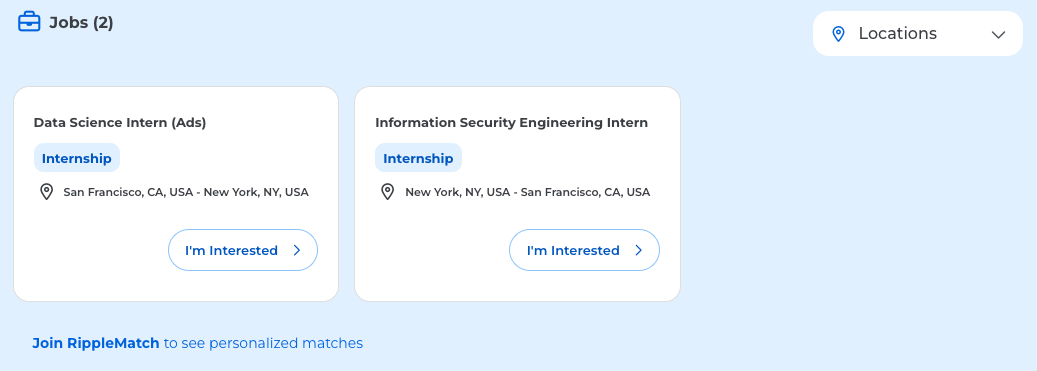
Task: Click the location pin on Information Security card
Action: pos(388,192)
